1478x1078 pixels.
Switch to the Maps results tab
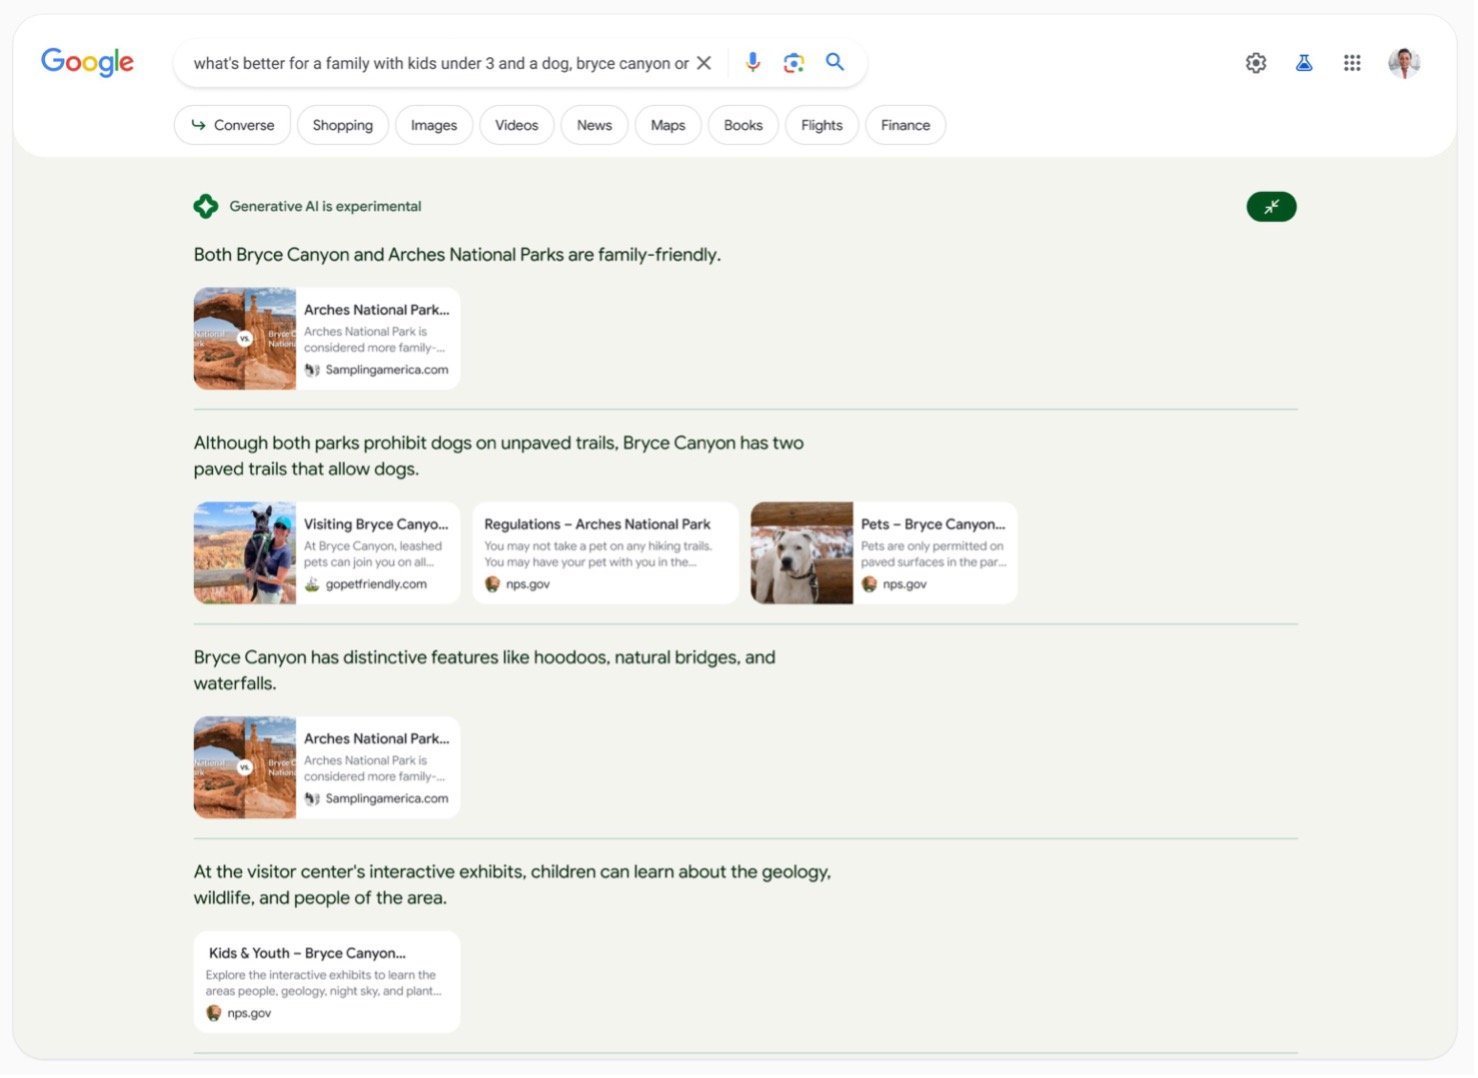pos(667,124)
